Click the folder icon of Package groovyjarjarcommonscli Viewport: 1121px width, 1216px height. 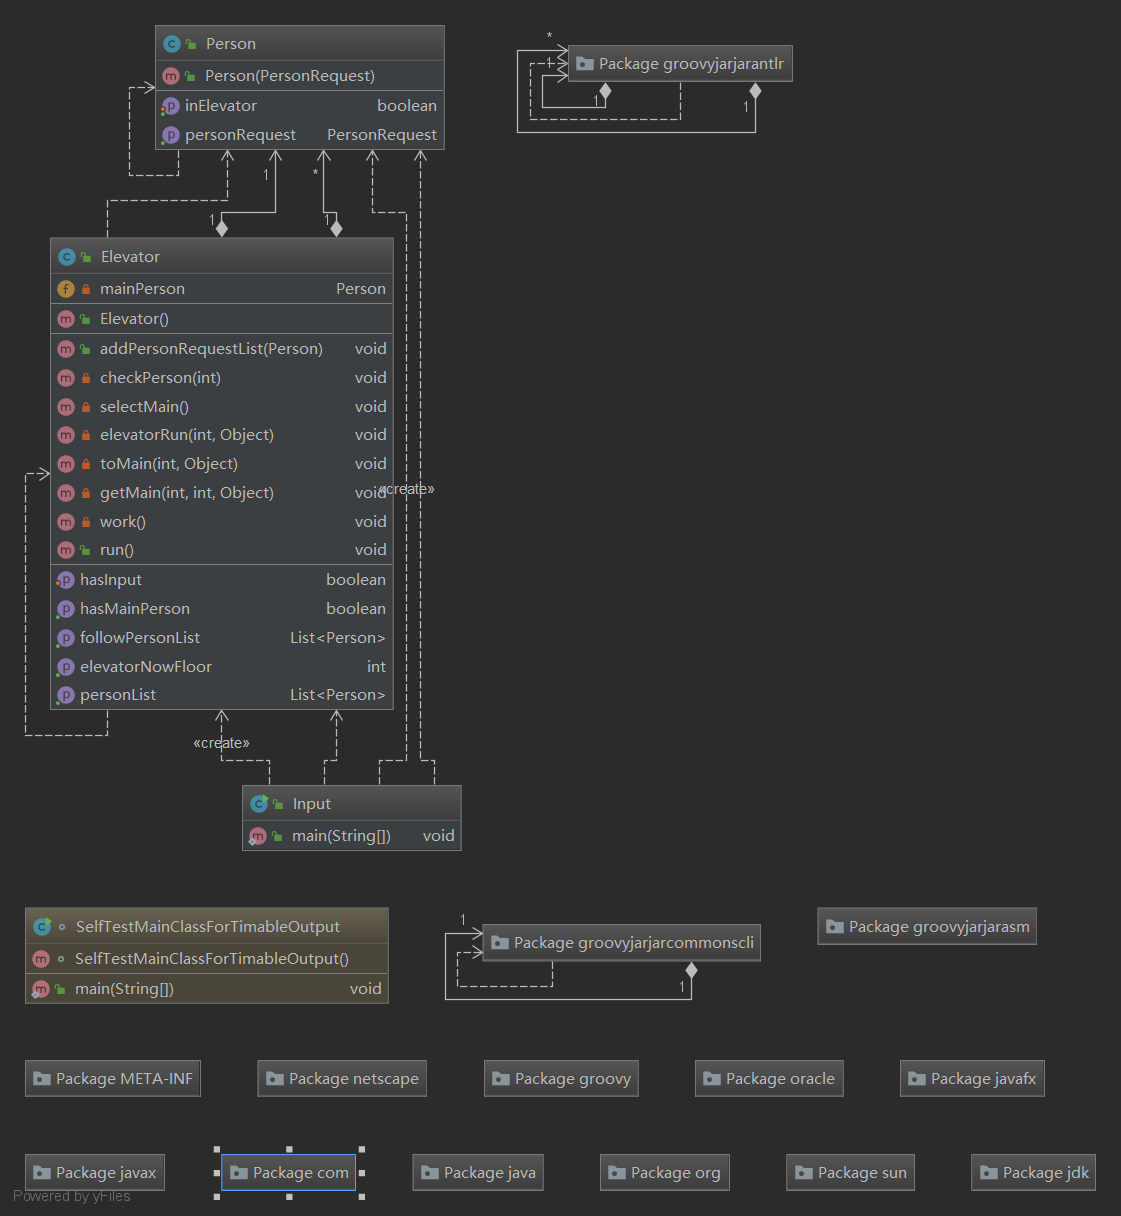click(500, 943)
